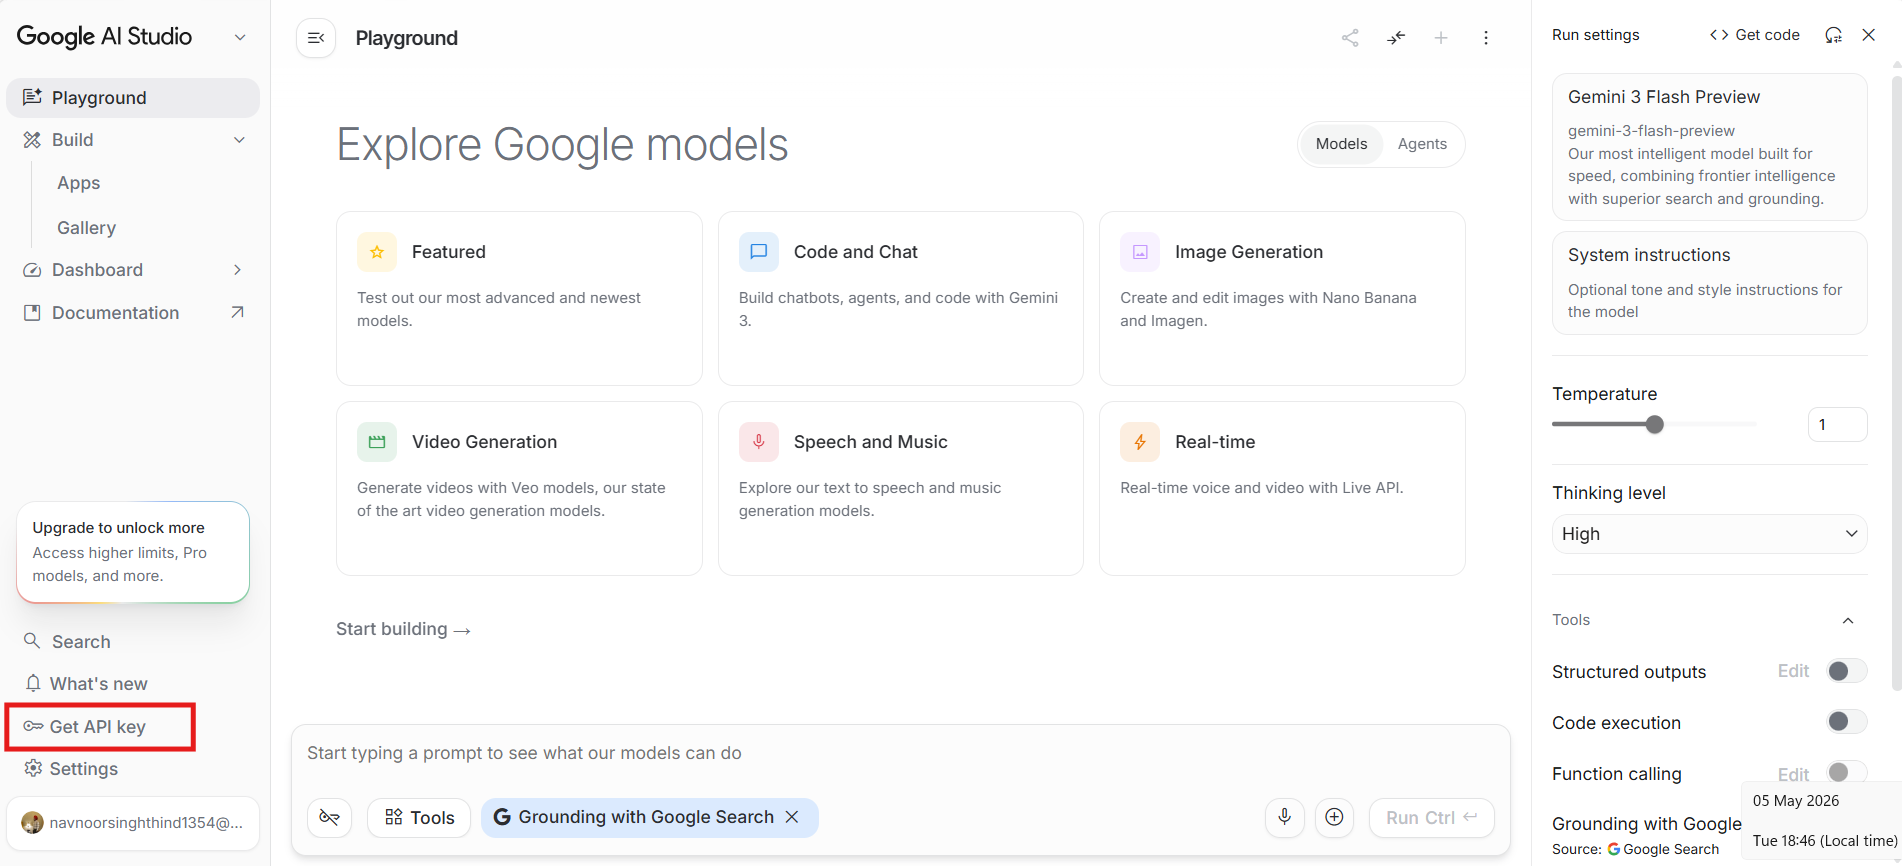Click the Temperature value input field

point(1837,424)
